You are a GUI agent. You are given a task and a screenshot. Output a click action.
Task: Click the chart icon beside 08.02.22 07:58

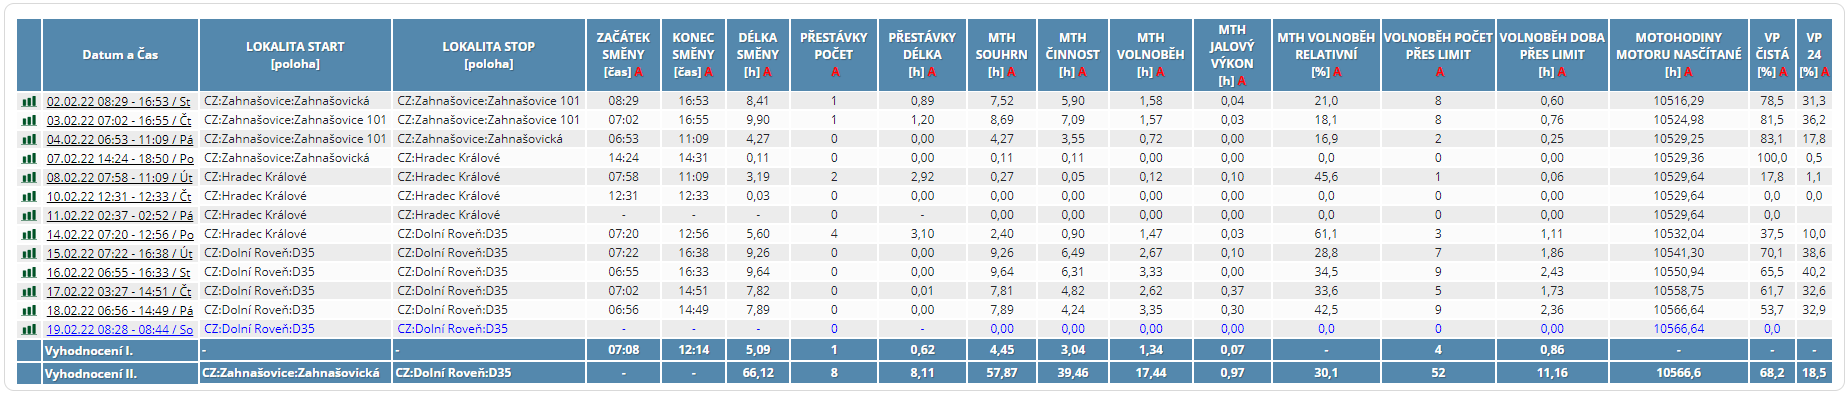[29, 177]
